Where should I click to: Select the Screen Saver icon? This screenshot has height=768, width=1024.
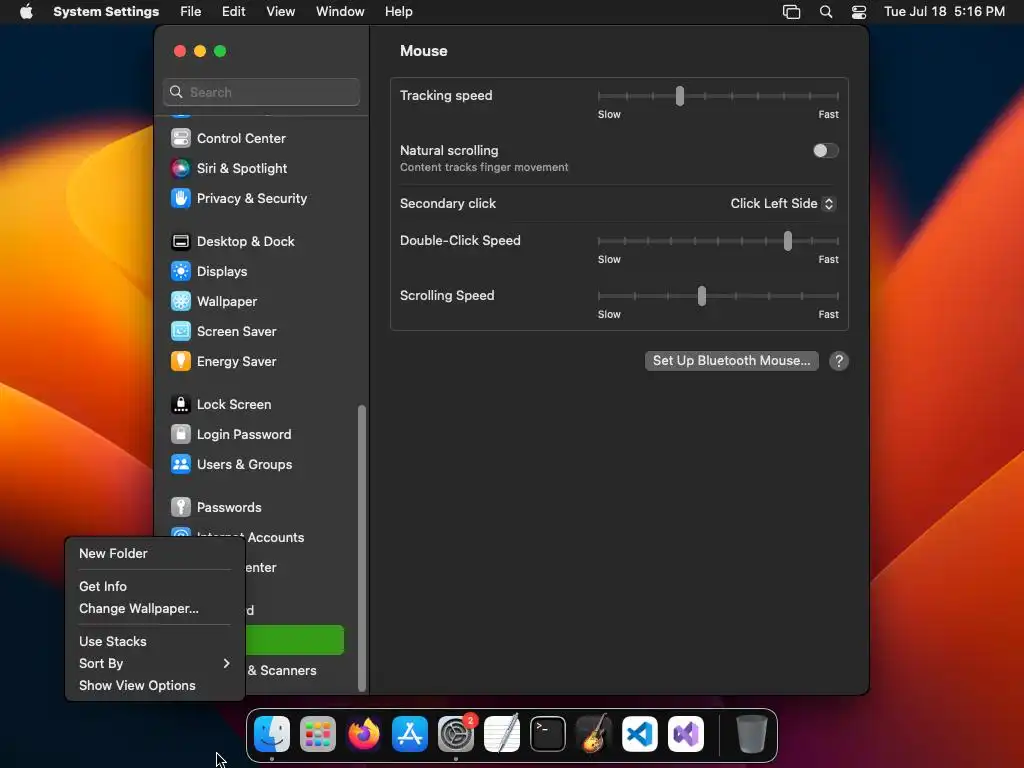tap(181, 331)
